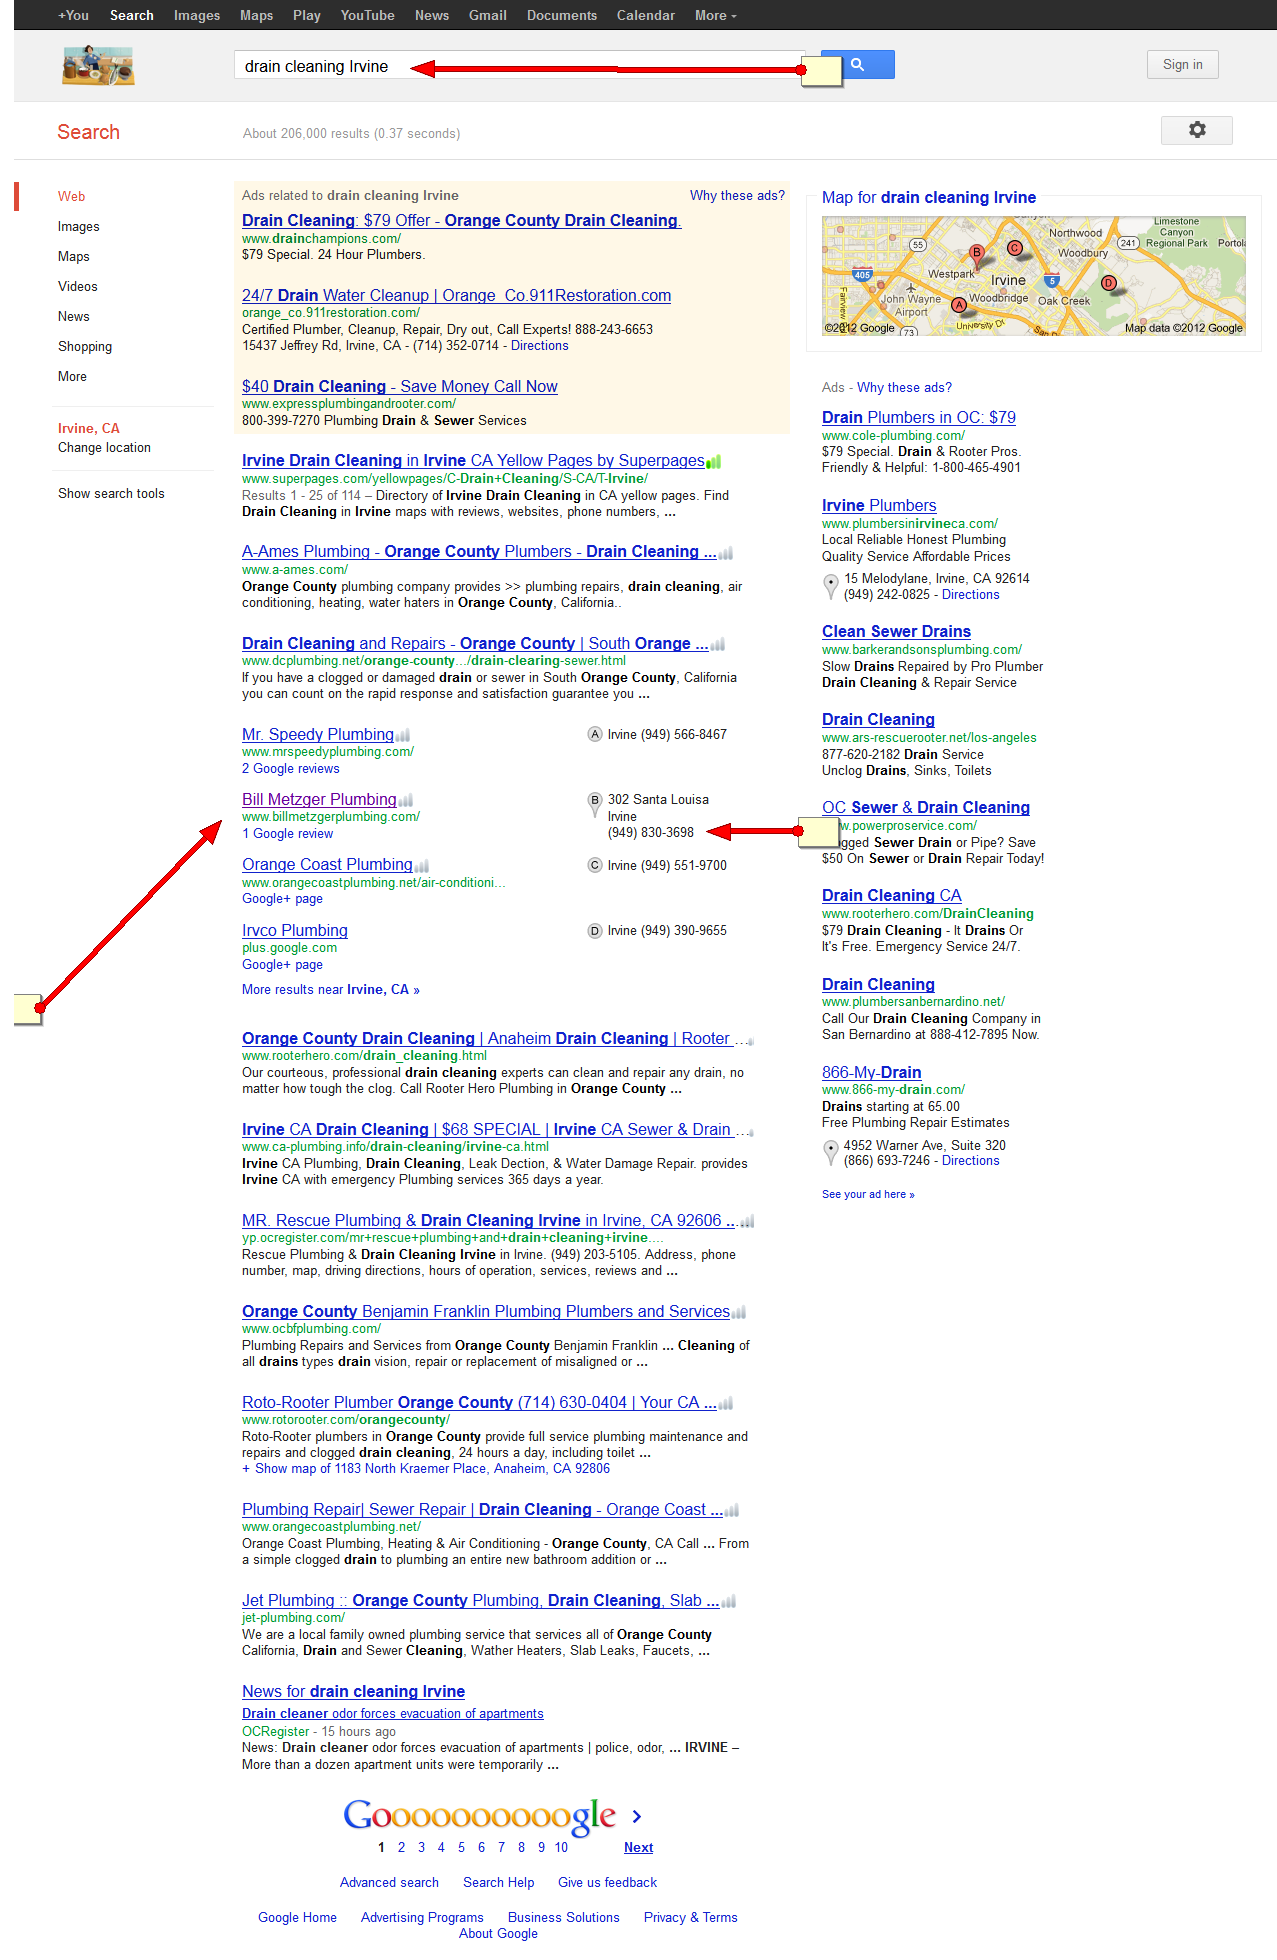Click the preview icon after Bill Metzger Plumbing
The height and width of the screenshot is (1960, 1277).
tap(405, 801)
